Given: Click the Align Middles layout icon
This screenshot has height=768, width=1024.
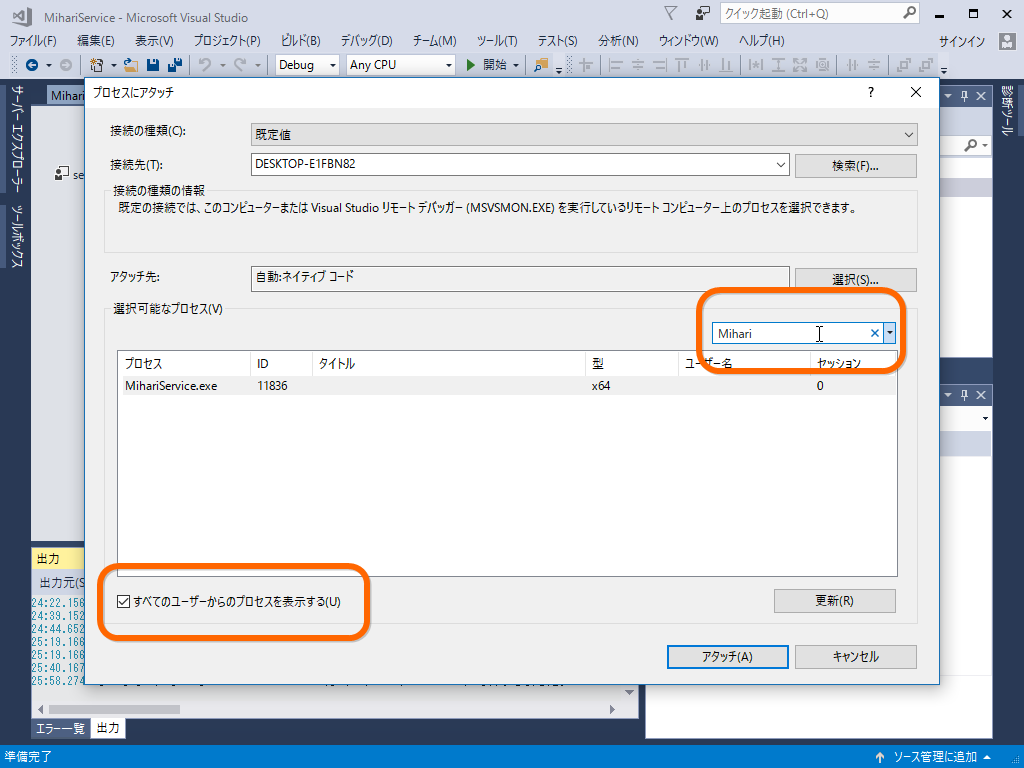Looking at the screenshot, I should [x=704, y=65].
